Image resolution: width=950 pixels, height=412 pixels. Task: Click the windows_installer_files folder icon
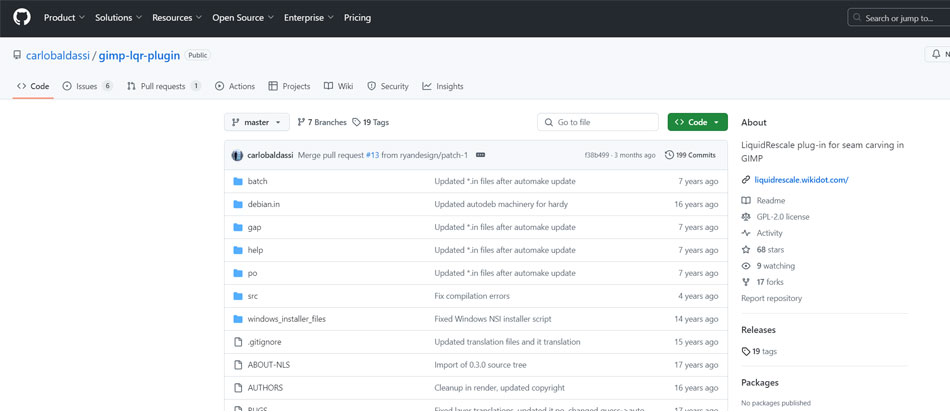(x=238, y=319)
